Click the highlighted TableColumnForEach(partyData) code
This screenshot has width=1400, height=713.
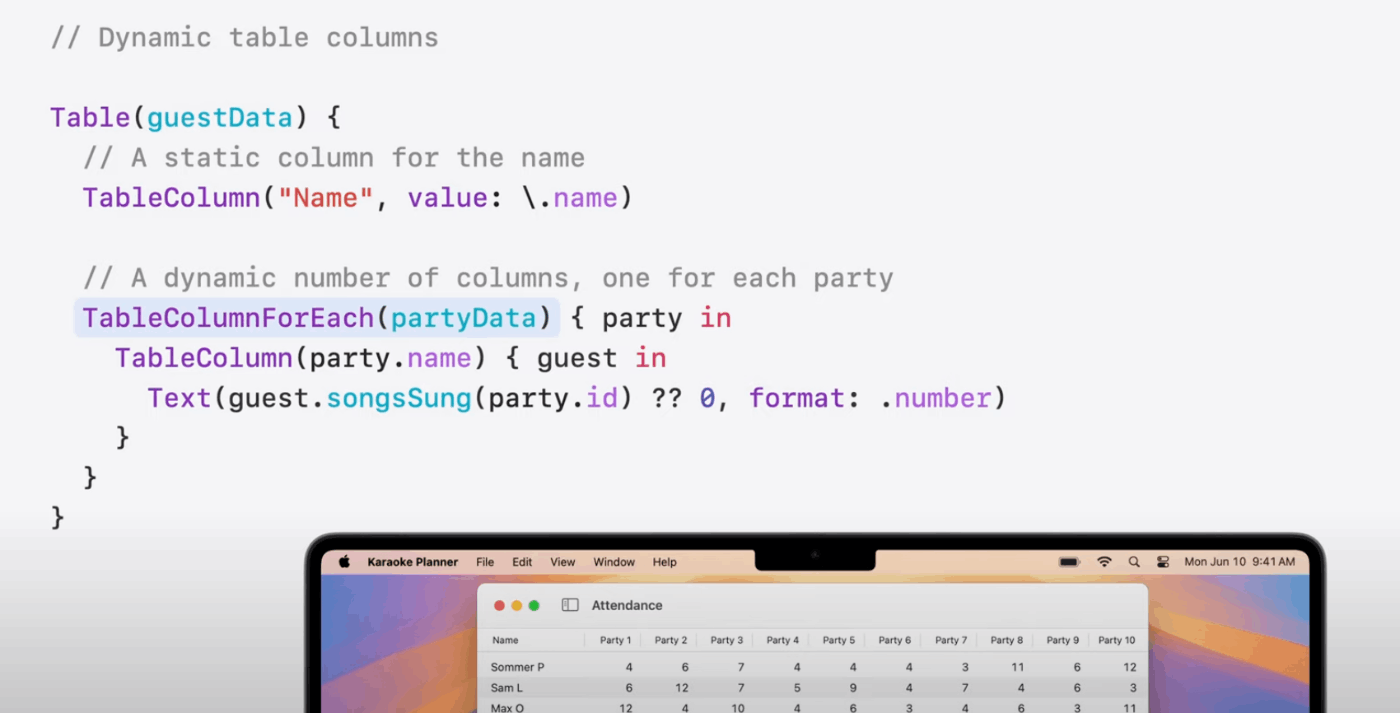pos(316,318)
